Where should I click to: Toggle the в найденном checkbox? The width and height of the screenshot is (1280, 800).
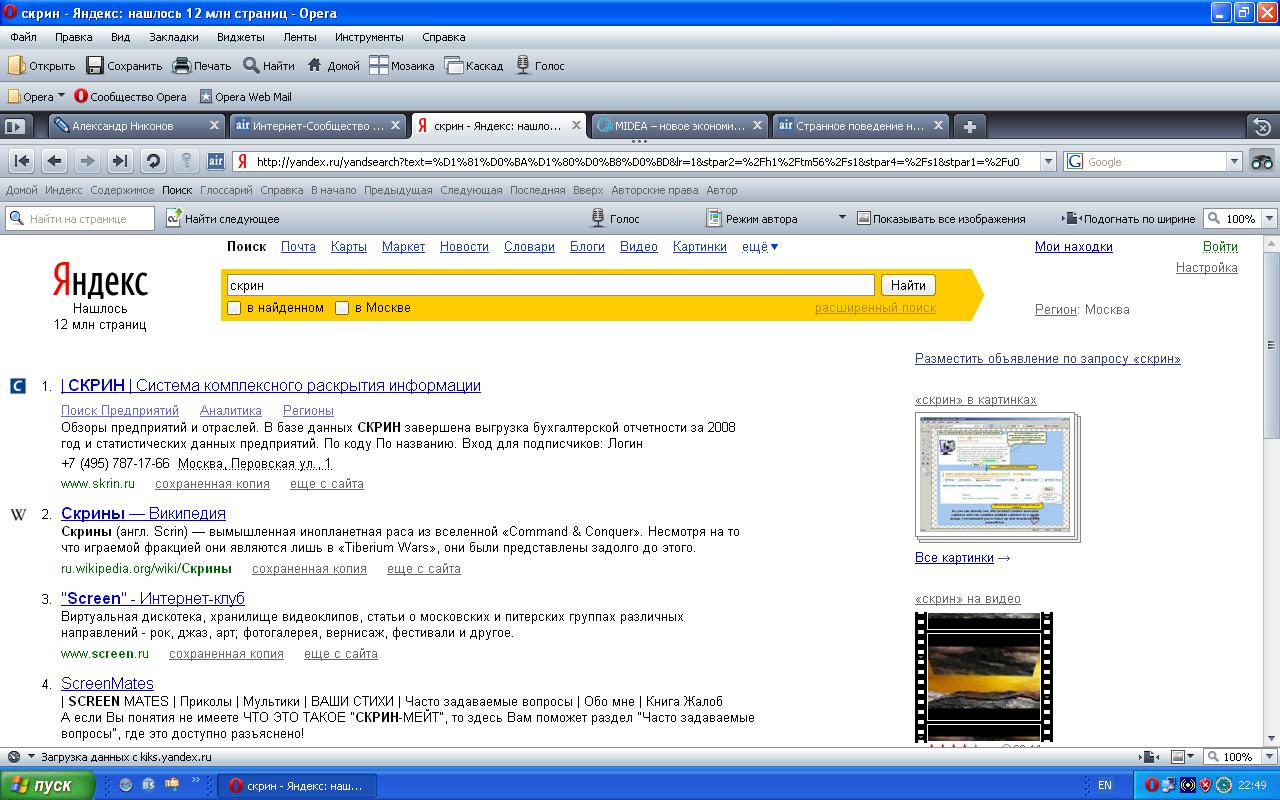pyautogui.click(x=234, y=308)
